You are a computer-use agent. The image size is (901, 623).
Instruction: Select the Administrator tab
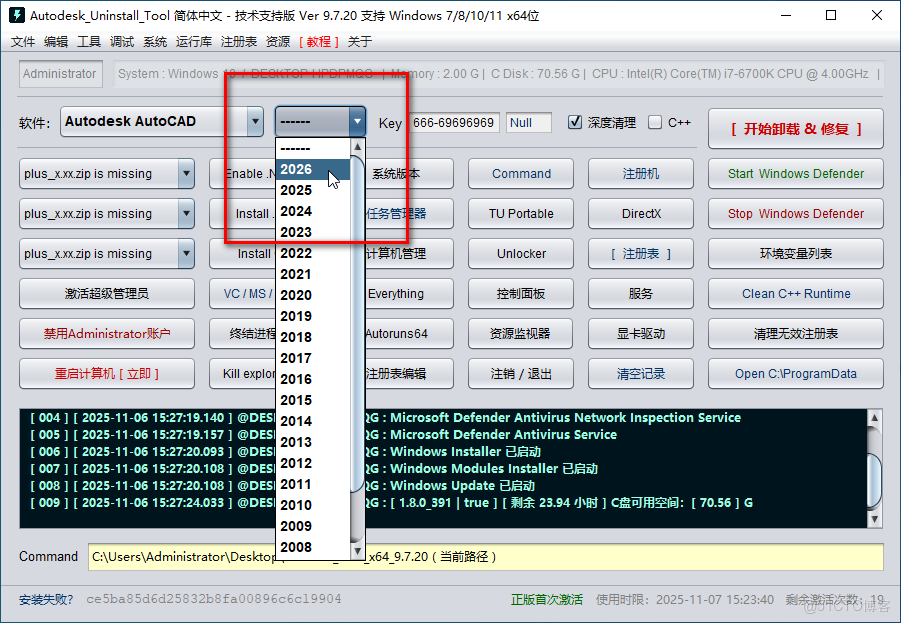click(59, 73)
